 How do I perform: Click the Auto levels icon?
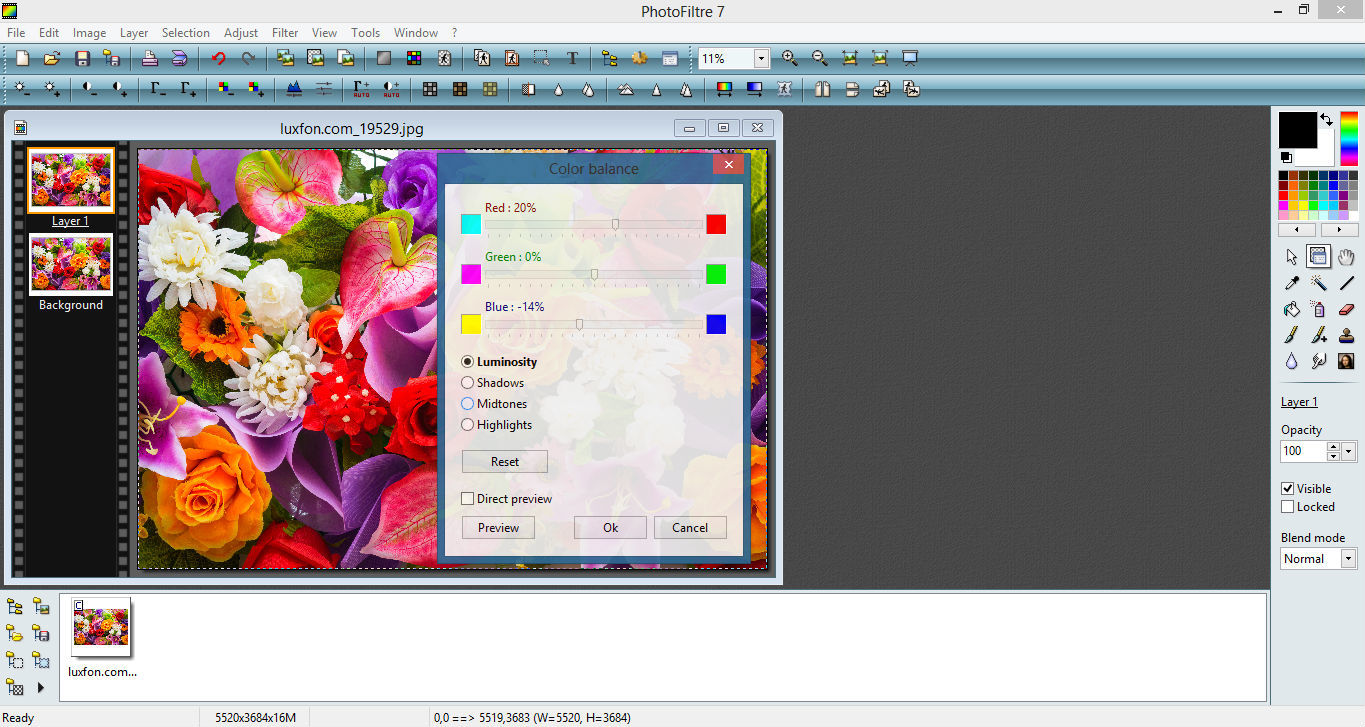(362, 89)
